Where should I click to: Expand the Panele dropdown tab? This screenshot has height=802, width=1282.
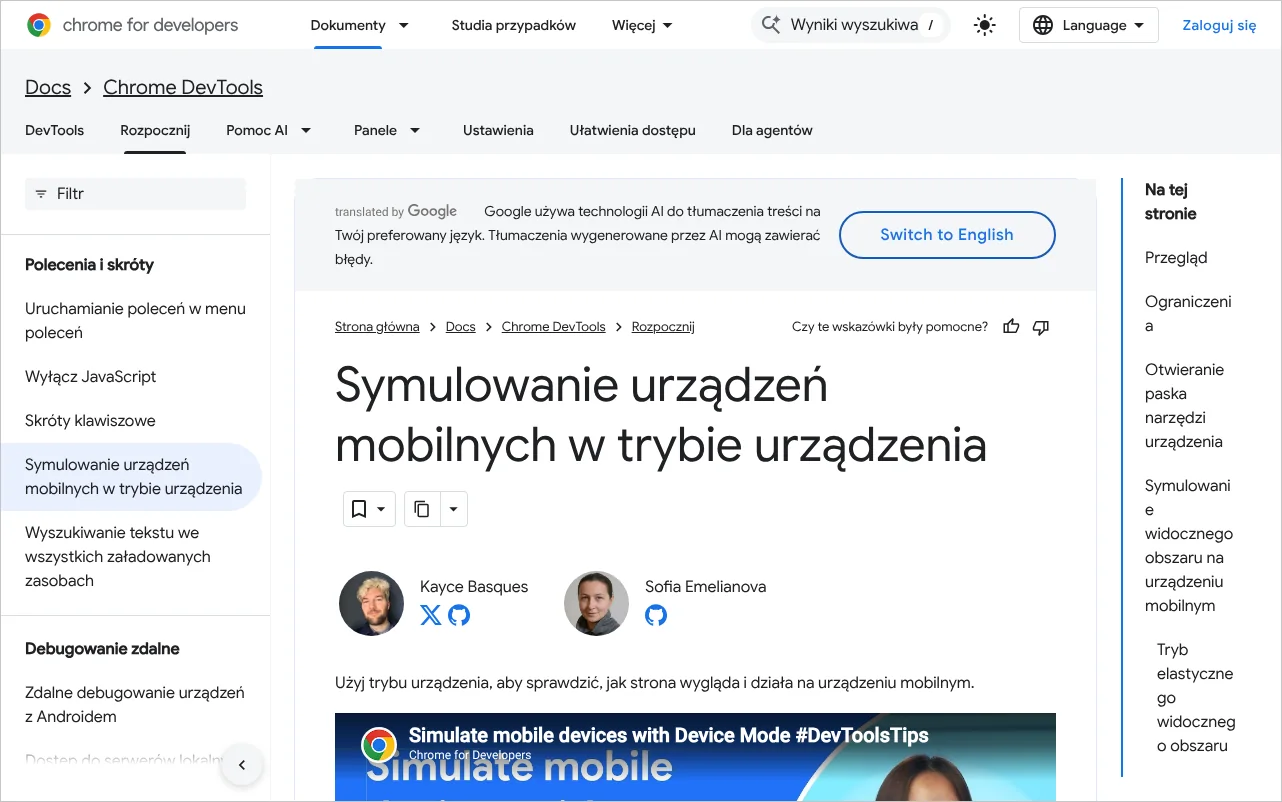[387, 130]
